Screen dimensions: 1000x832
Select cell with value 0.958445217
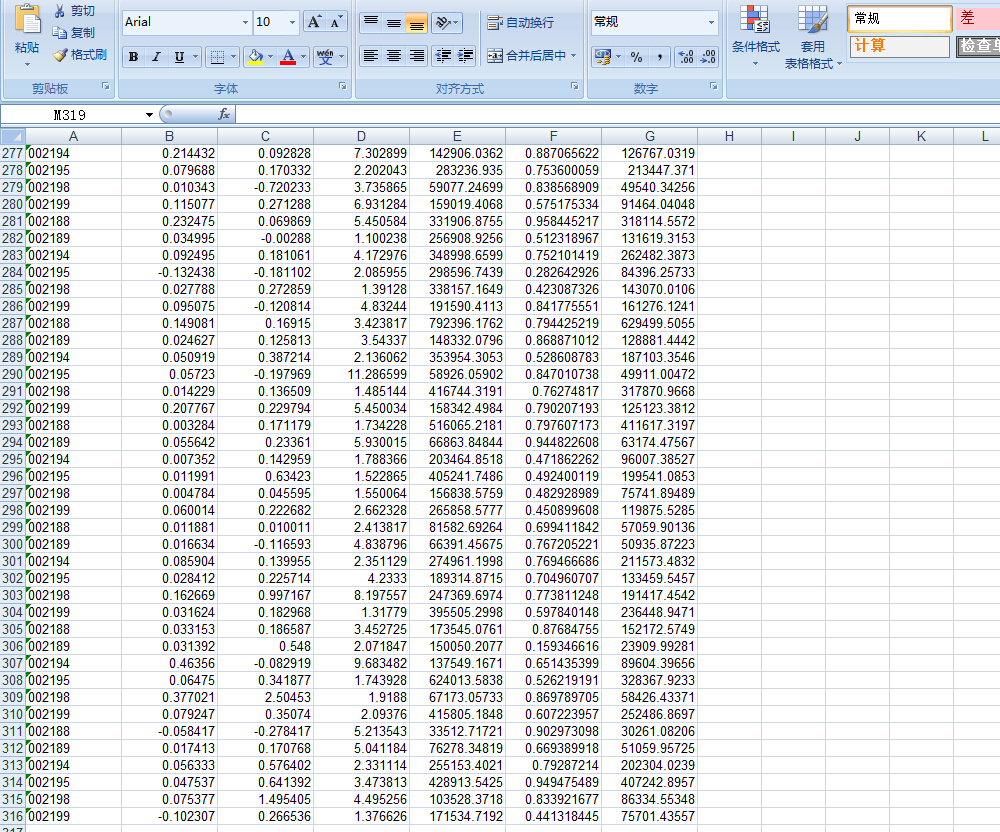(554, 221)
